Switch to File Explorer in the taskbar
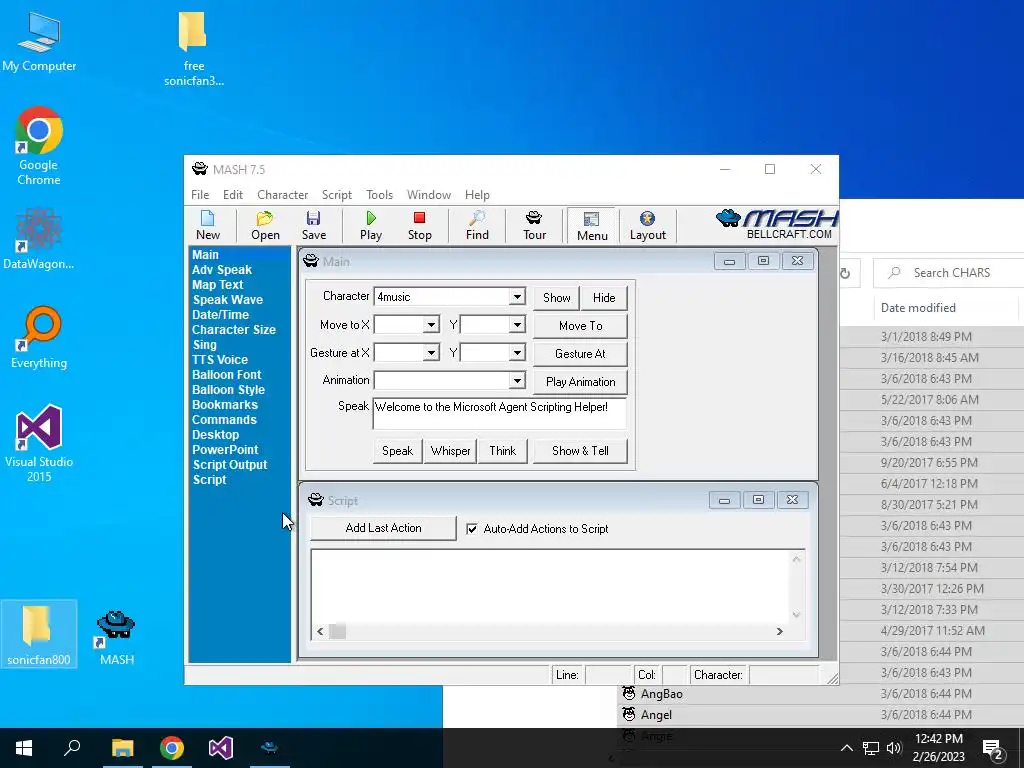The image size is (1024, 768). point(122,748)
